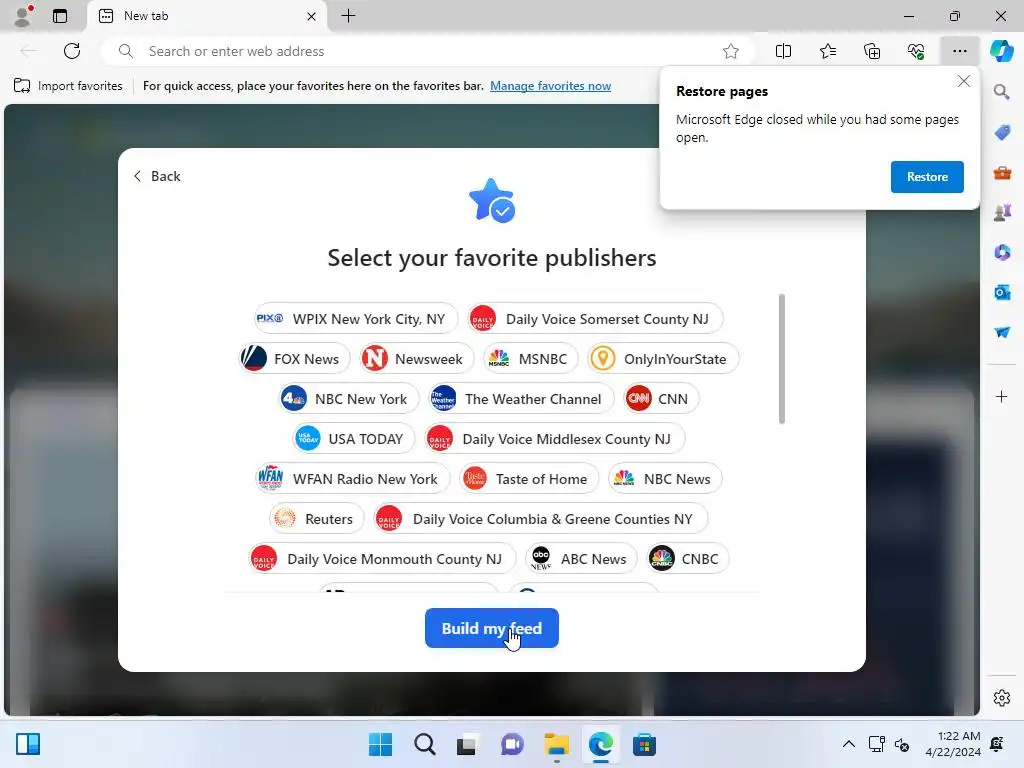Select the FOX News publisher chip
This screenshot has width=1024, height=768.
pos(295,359)
